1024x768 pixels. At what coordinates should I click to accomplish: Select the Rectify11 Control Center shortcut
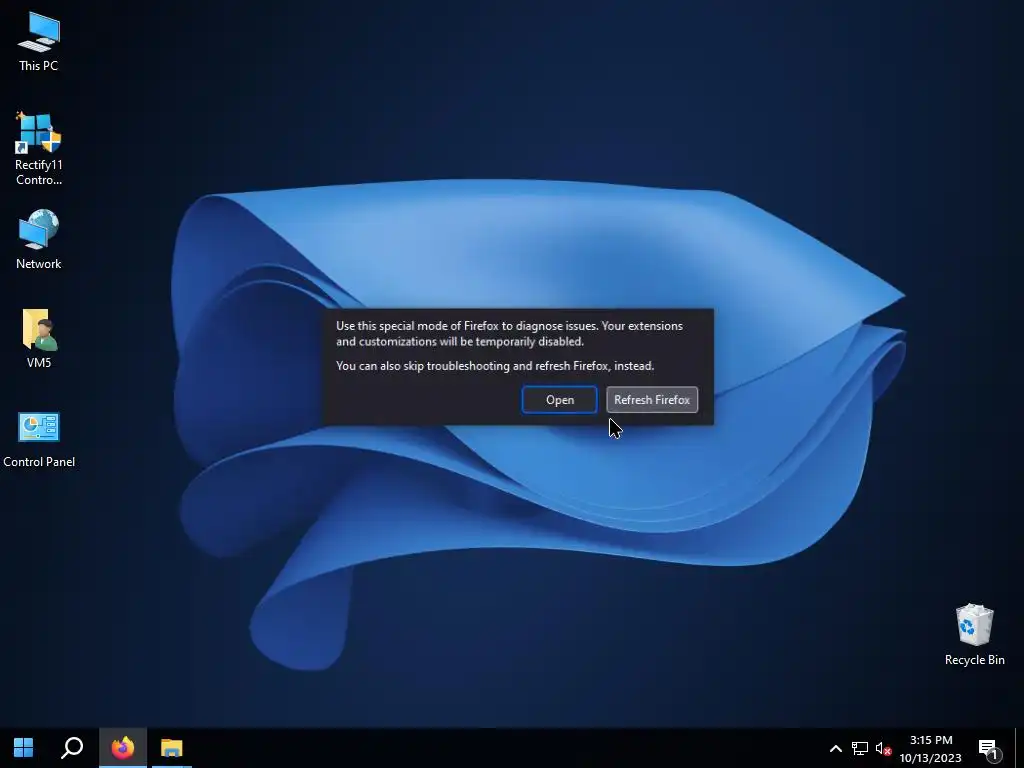pos(39,150)
